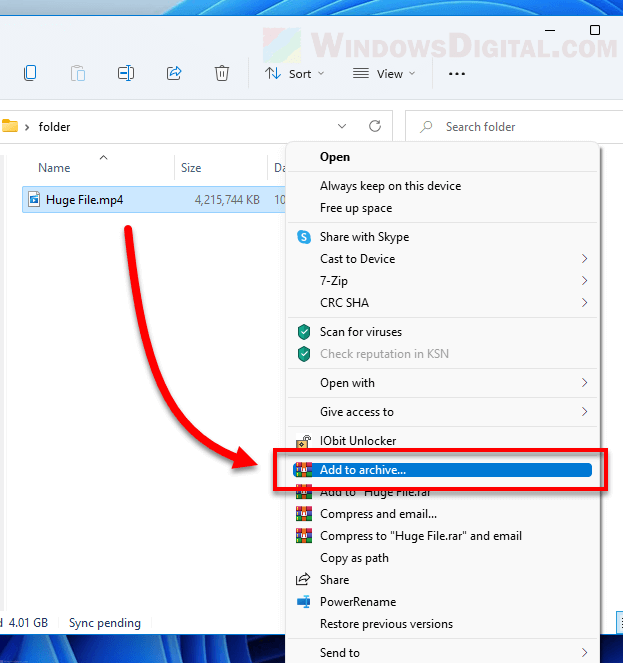Choose Compress and email...
Viewport: 623px width, 663px height.
pos(442,514)
